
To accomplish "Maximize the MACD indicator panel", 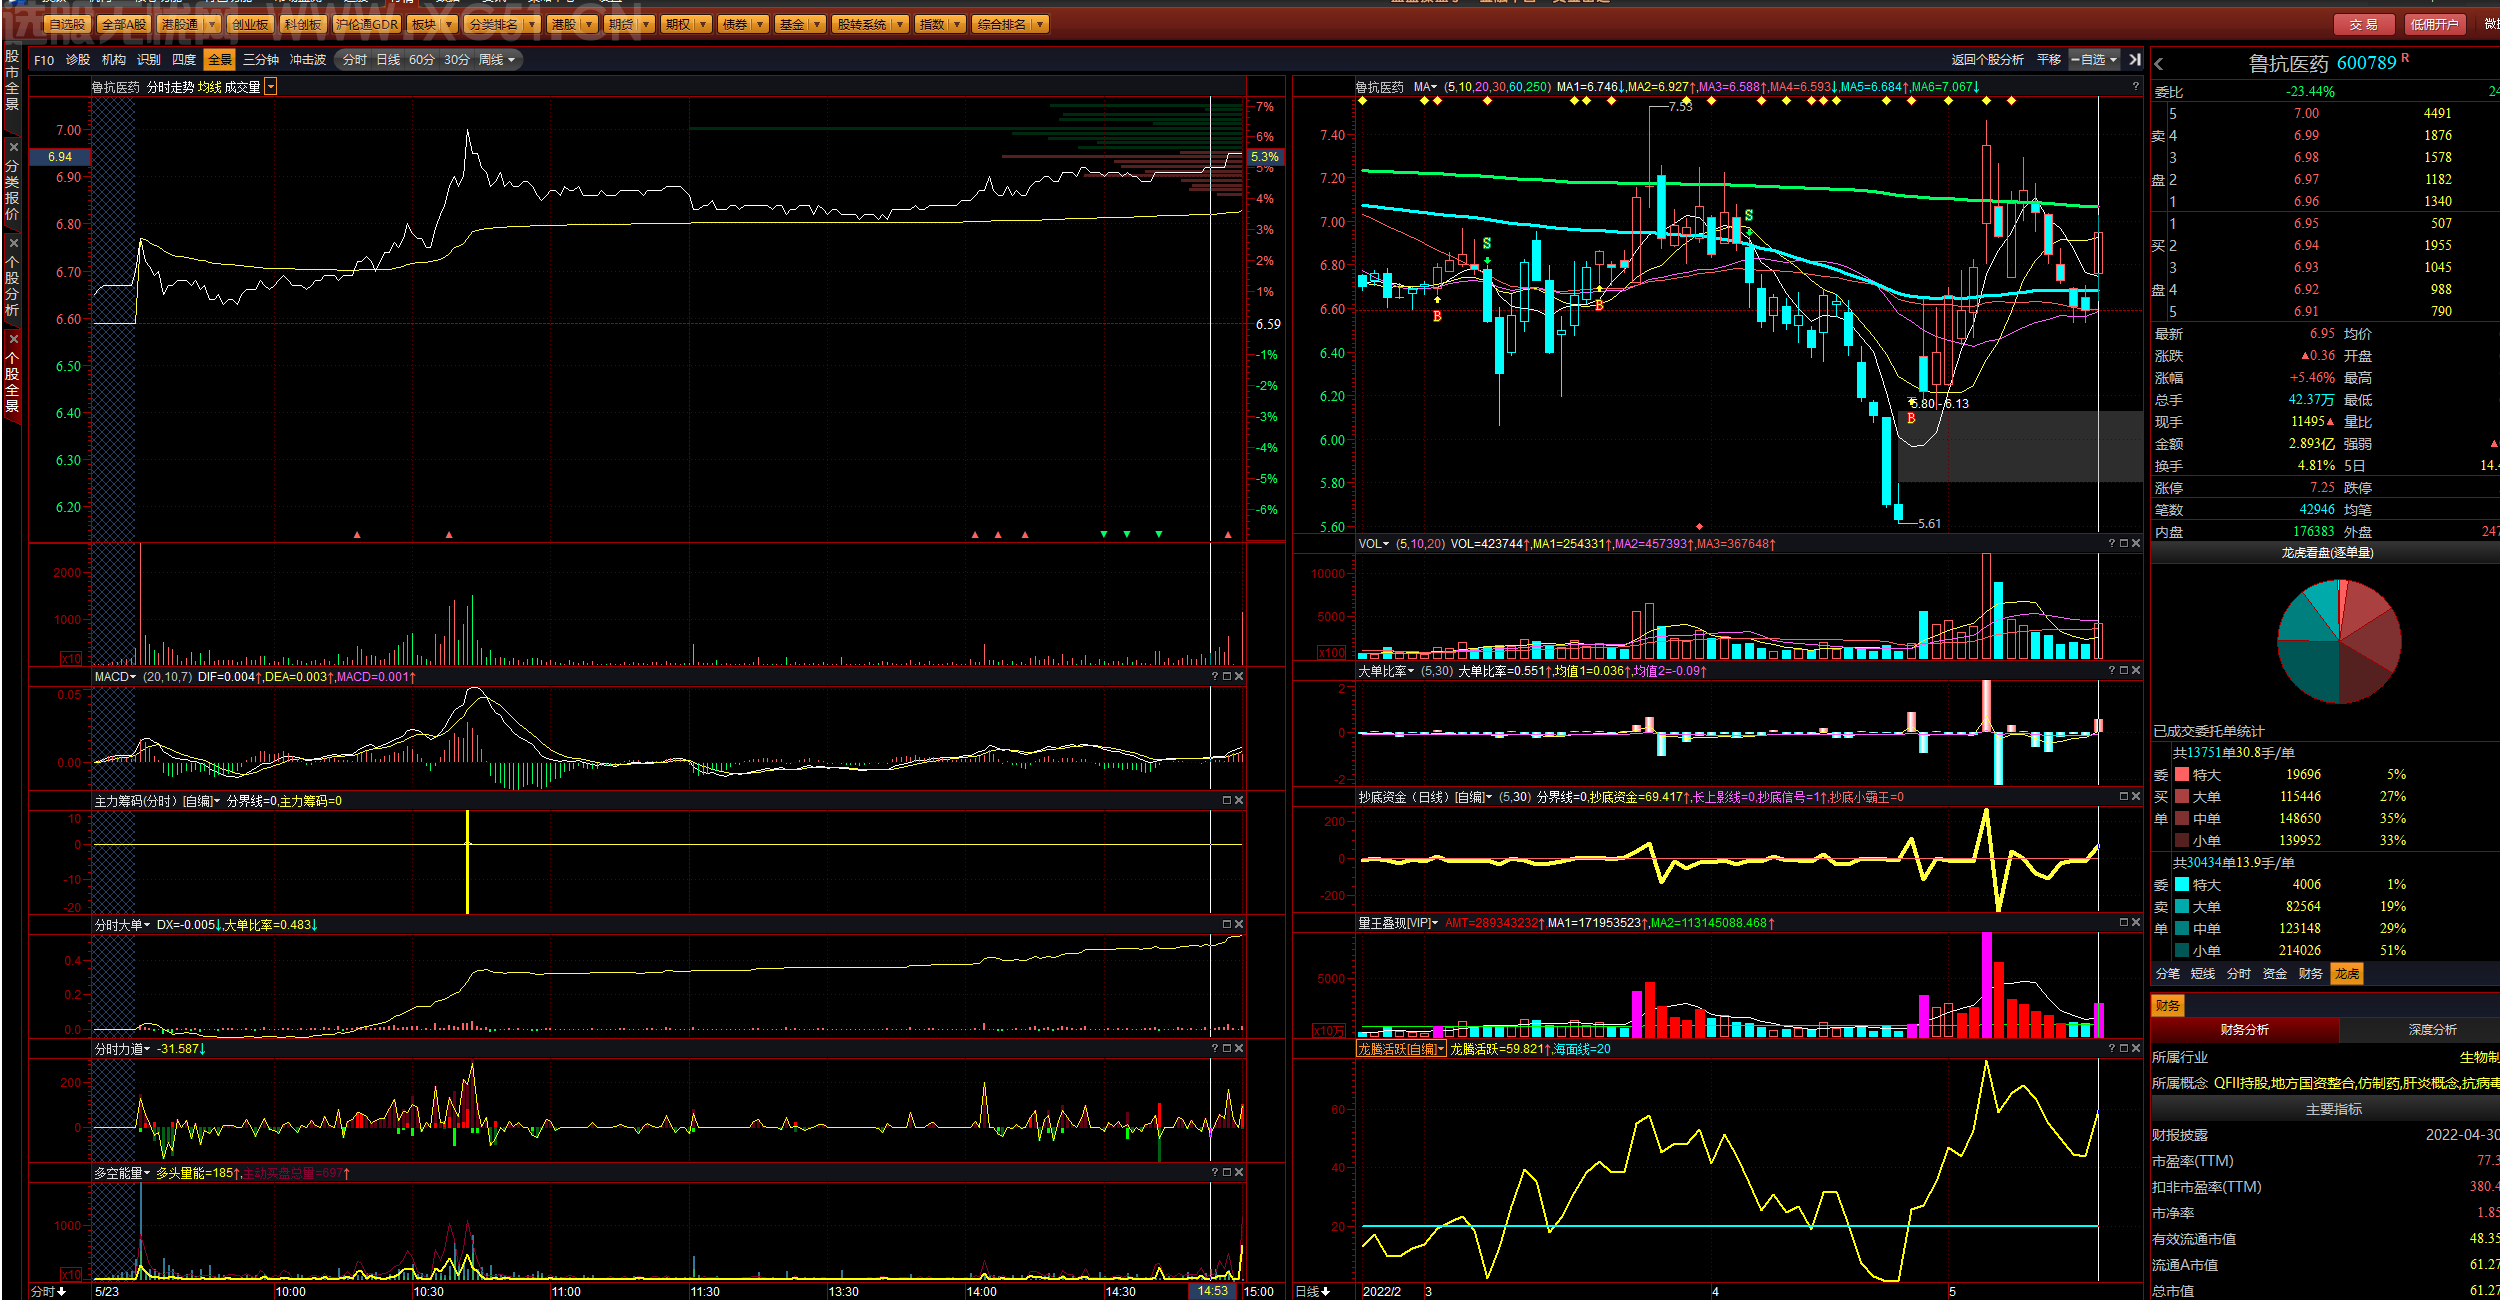I will click(1227, 677).
